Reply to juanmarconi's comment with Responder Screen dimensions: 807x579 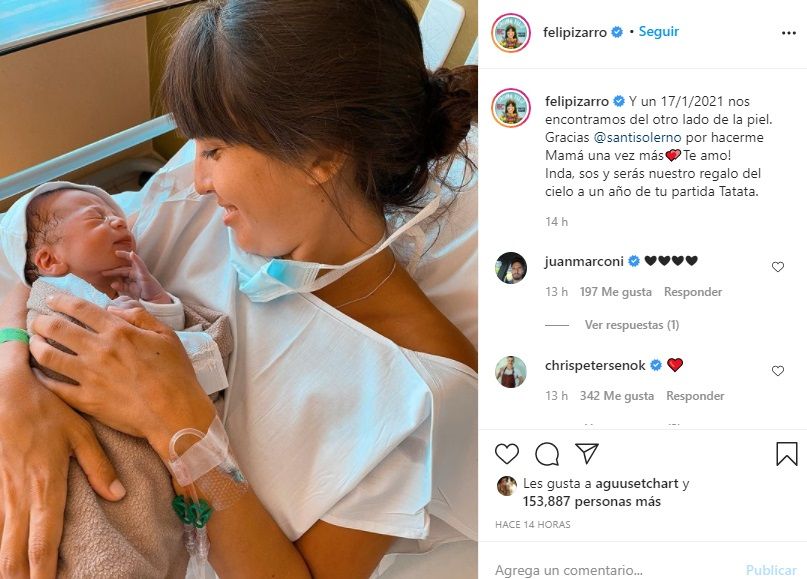coord(693,292)
